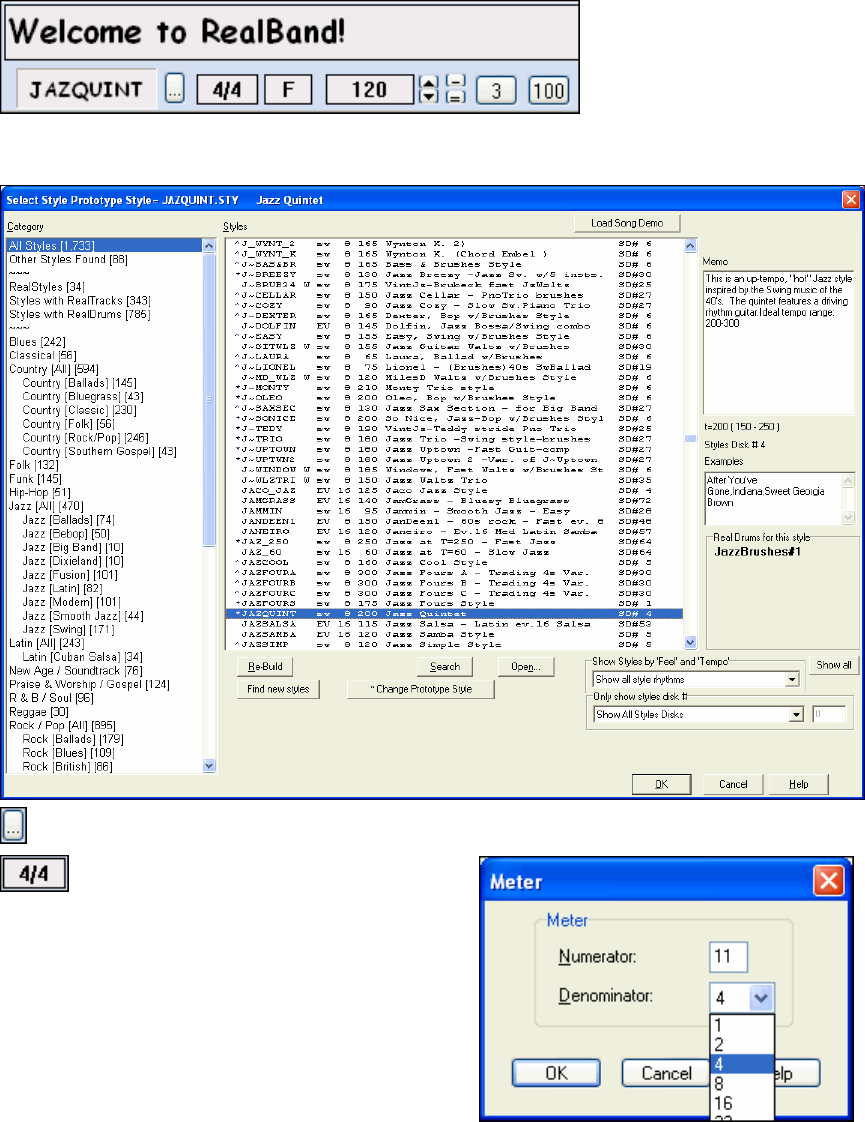Viewport: 865px width, 1122px height.
Task: Select the Blues [242] category
Action: coord(37,341)
